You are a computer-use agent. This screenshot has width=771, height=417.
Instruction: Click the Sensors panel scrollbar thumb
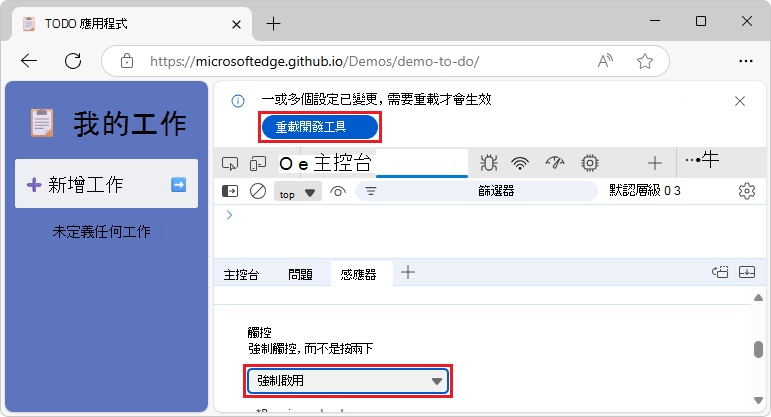758,350
